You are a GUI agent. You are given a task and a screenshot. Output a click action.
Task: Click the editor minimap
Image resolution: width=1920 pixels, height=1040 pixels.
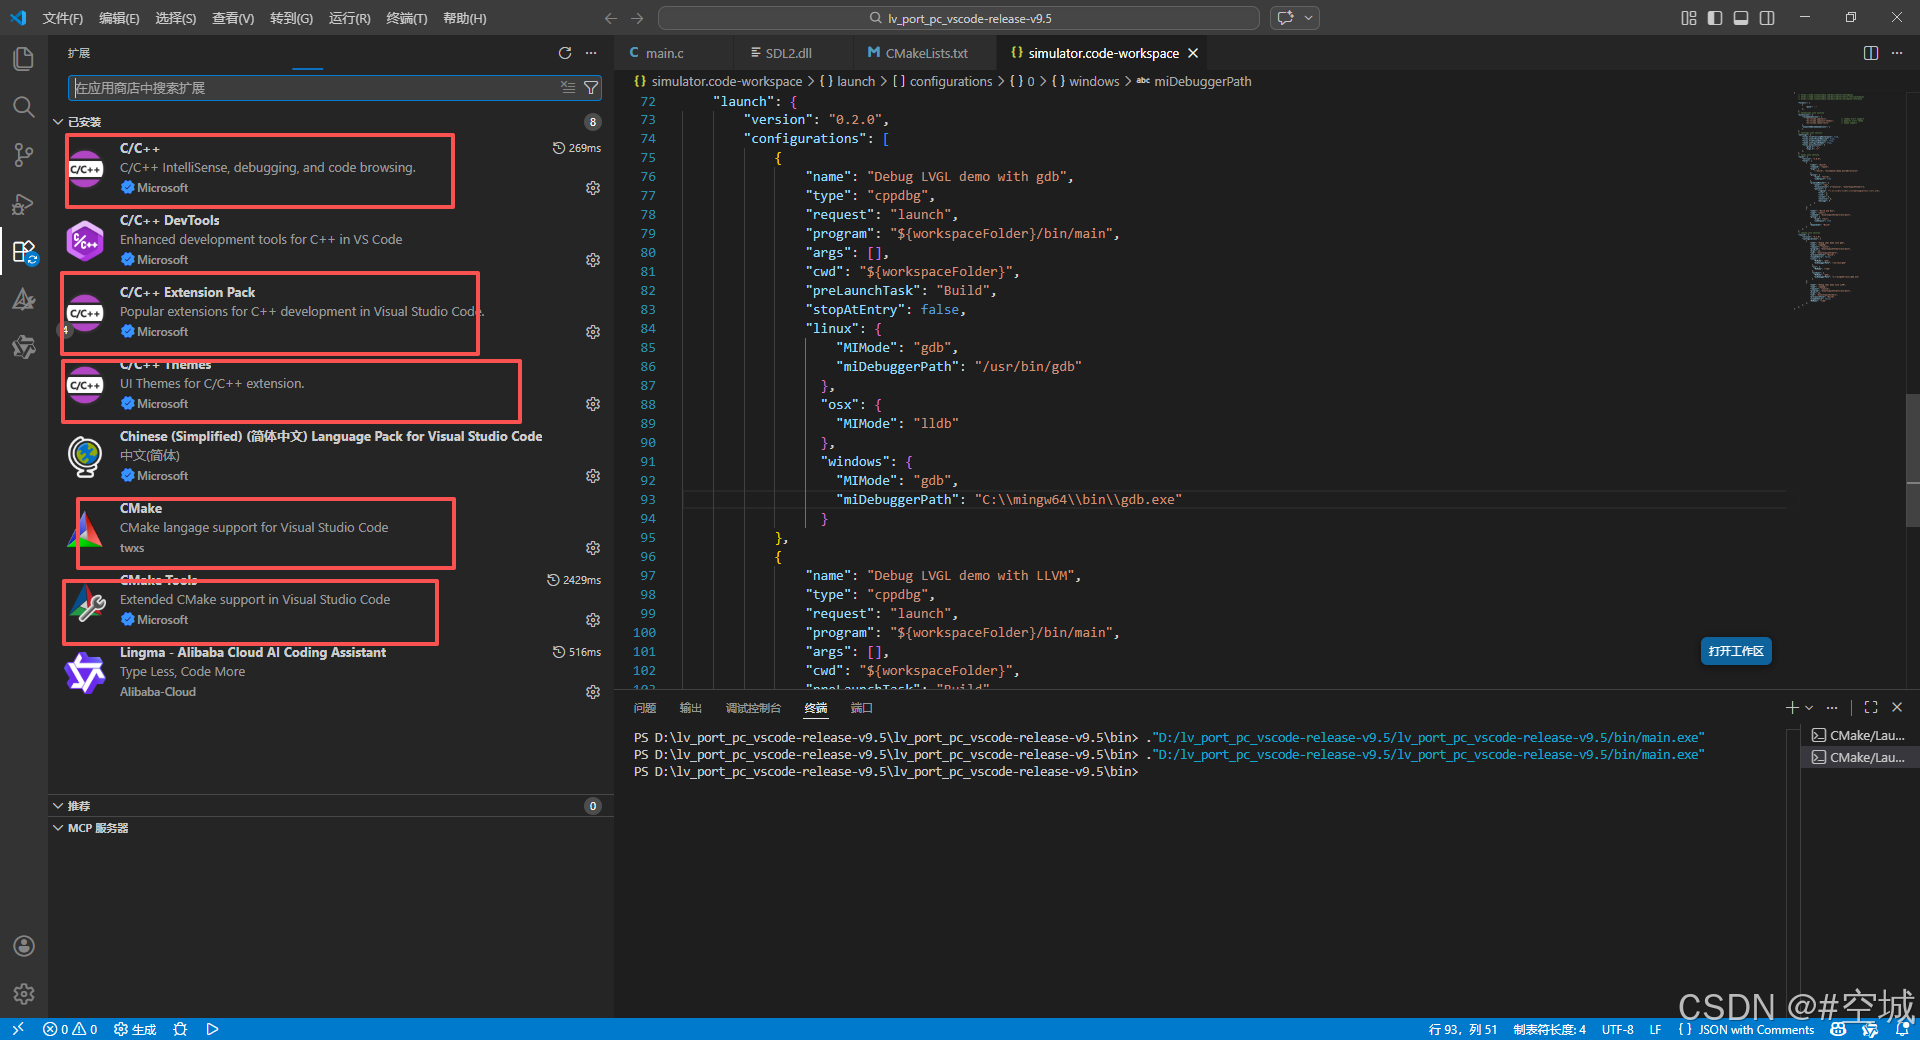[1839, 200]
